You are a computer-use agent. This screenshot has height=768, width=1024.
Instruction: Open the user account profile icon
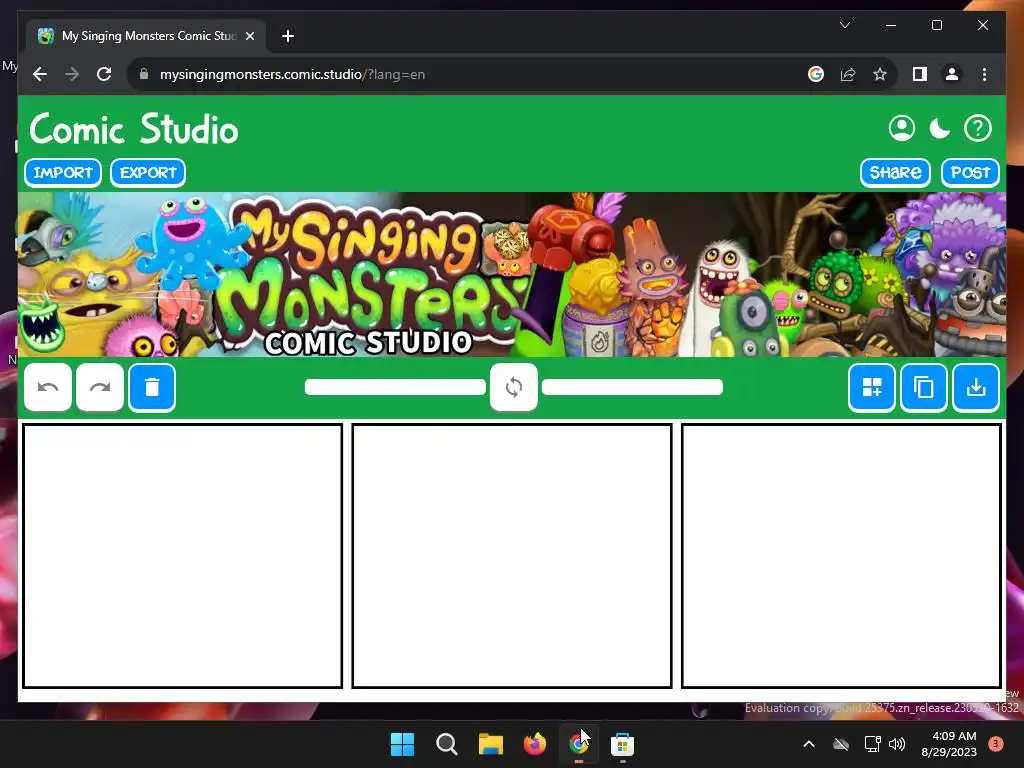[x=902, y=128]
